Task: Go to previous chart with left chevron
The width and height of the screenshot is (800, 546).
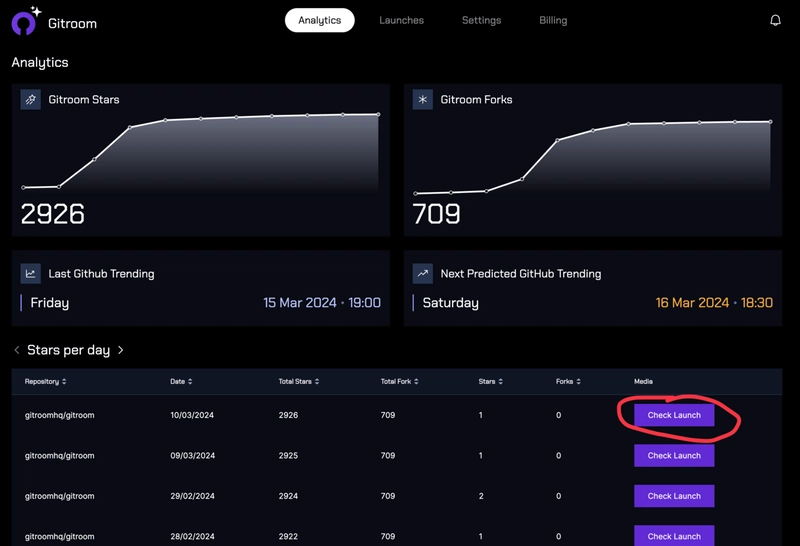Action: tap(17, 350)
